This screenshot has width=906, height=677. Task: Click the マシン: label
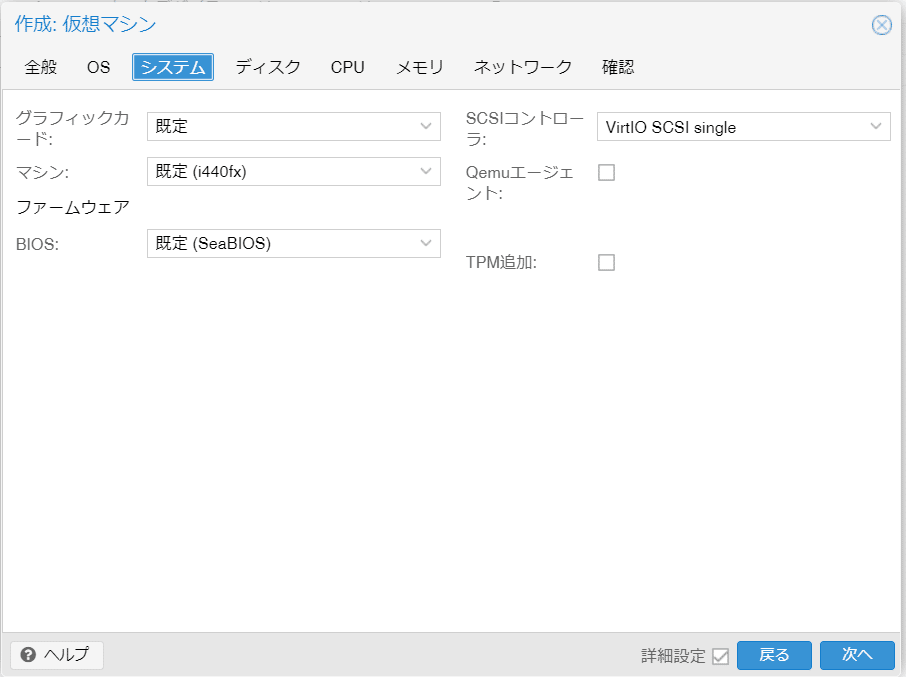tap(43, 172)
